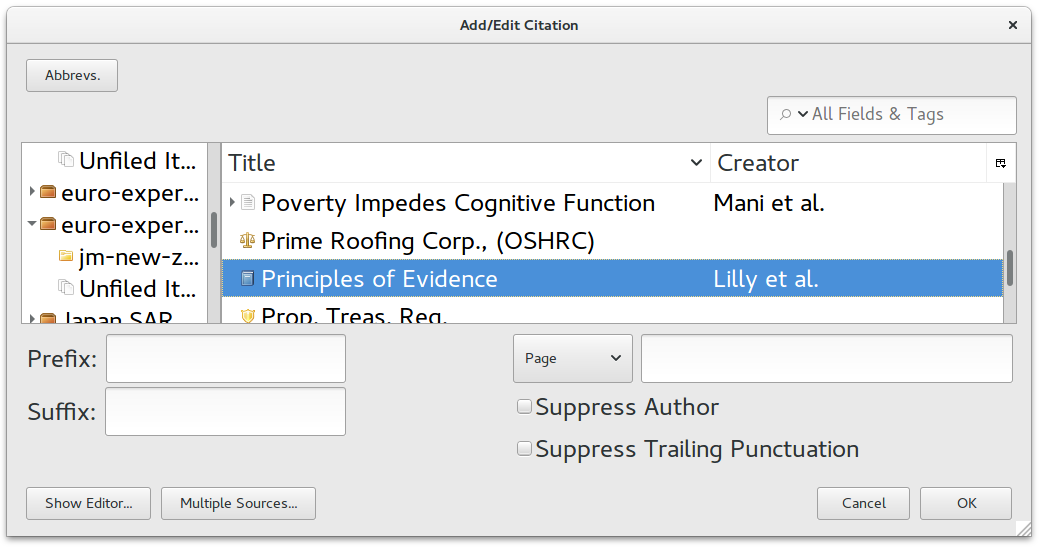Click the search magnifier icon
1039x550 pixels.
[x=785, y=115]
